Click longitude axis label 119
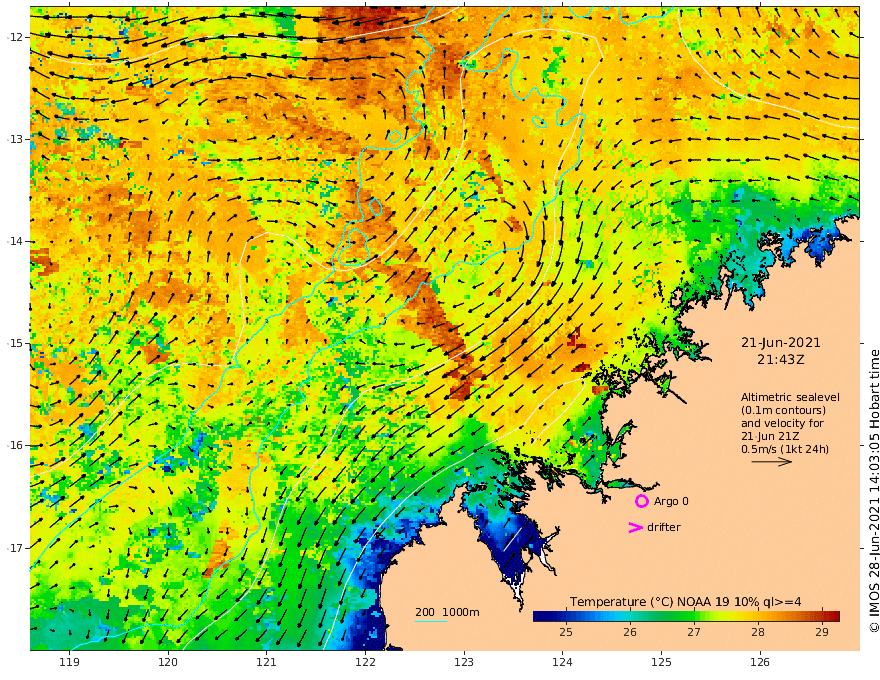Screen dimensions: 880x680 click(x=70, y=662)
